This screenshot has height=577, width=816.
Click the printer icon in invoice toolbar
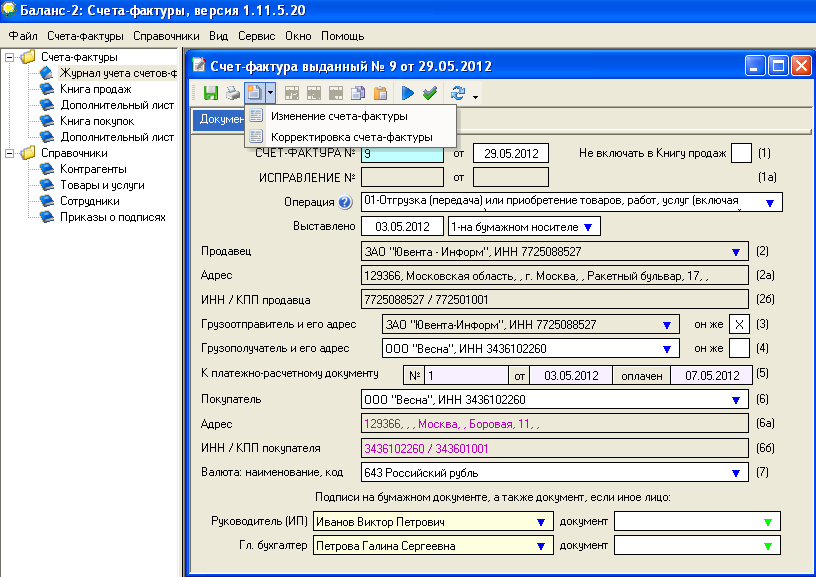(233, 93)
